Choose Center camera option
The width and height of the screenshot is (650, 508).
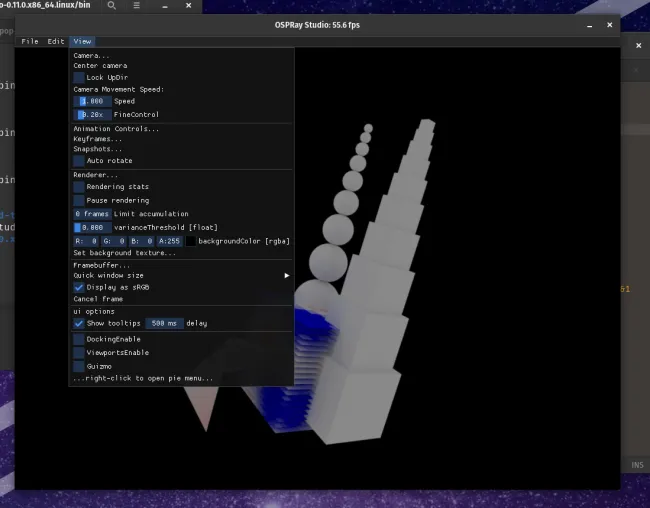pyautogui.click(x=100, y=66)
